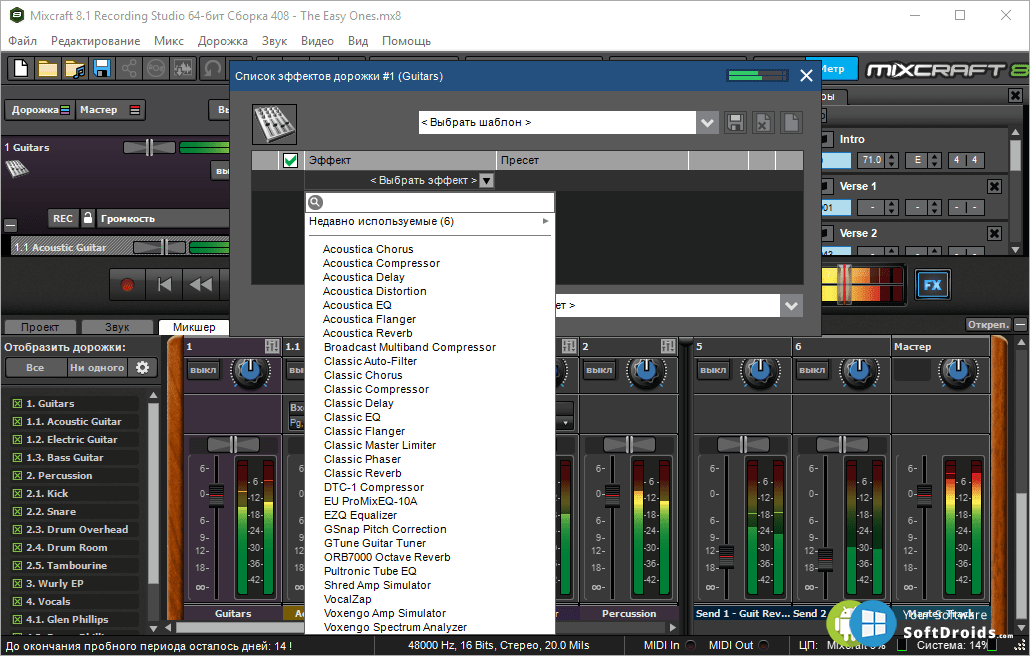The image size is (1030, 656).
Task: Toggle visibility of 1.2. Electric Guitar
Action: coord(17,440)
